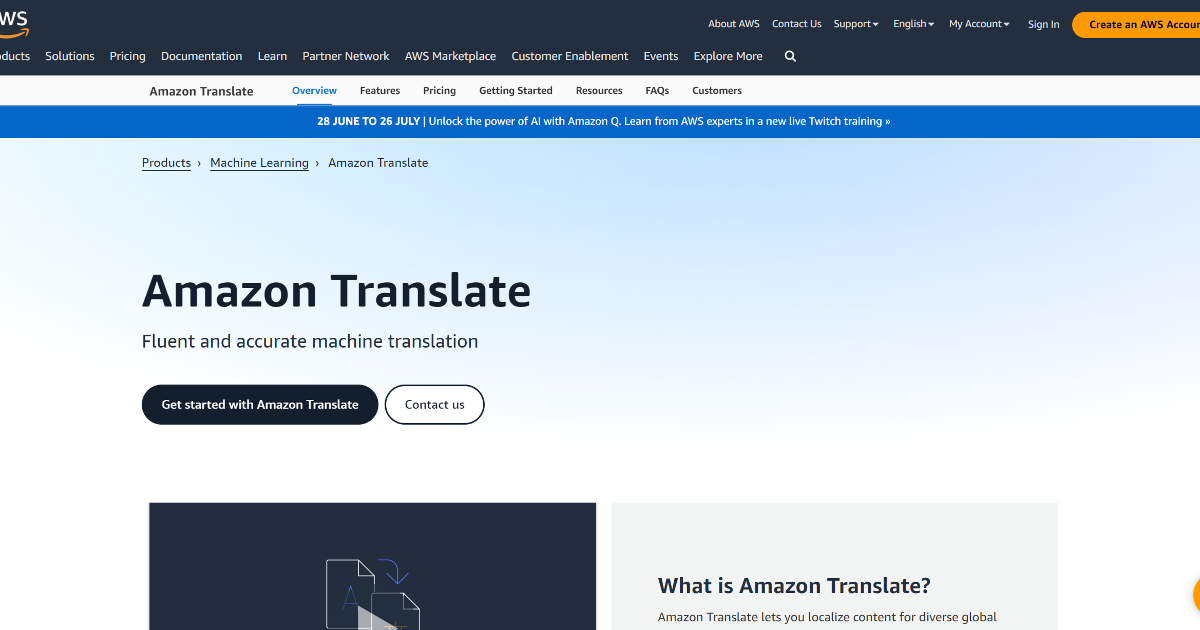The width and height of the screenshot is (1200, 630).
Task: Click the Twitch training announcement banner link
Action: tap(603, 121)
